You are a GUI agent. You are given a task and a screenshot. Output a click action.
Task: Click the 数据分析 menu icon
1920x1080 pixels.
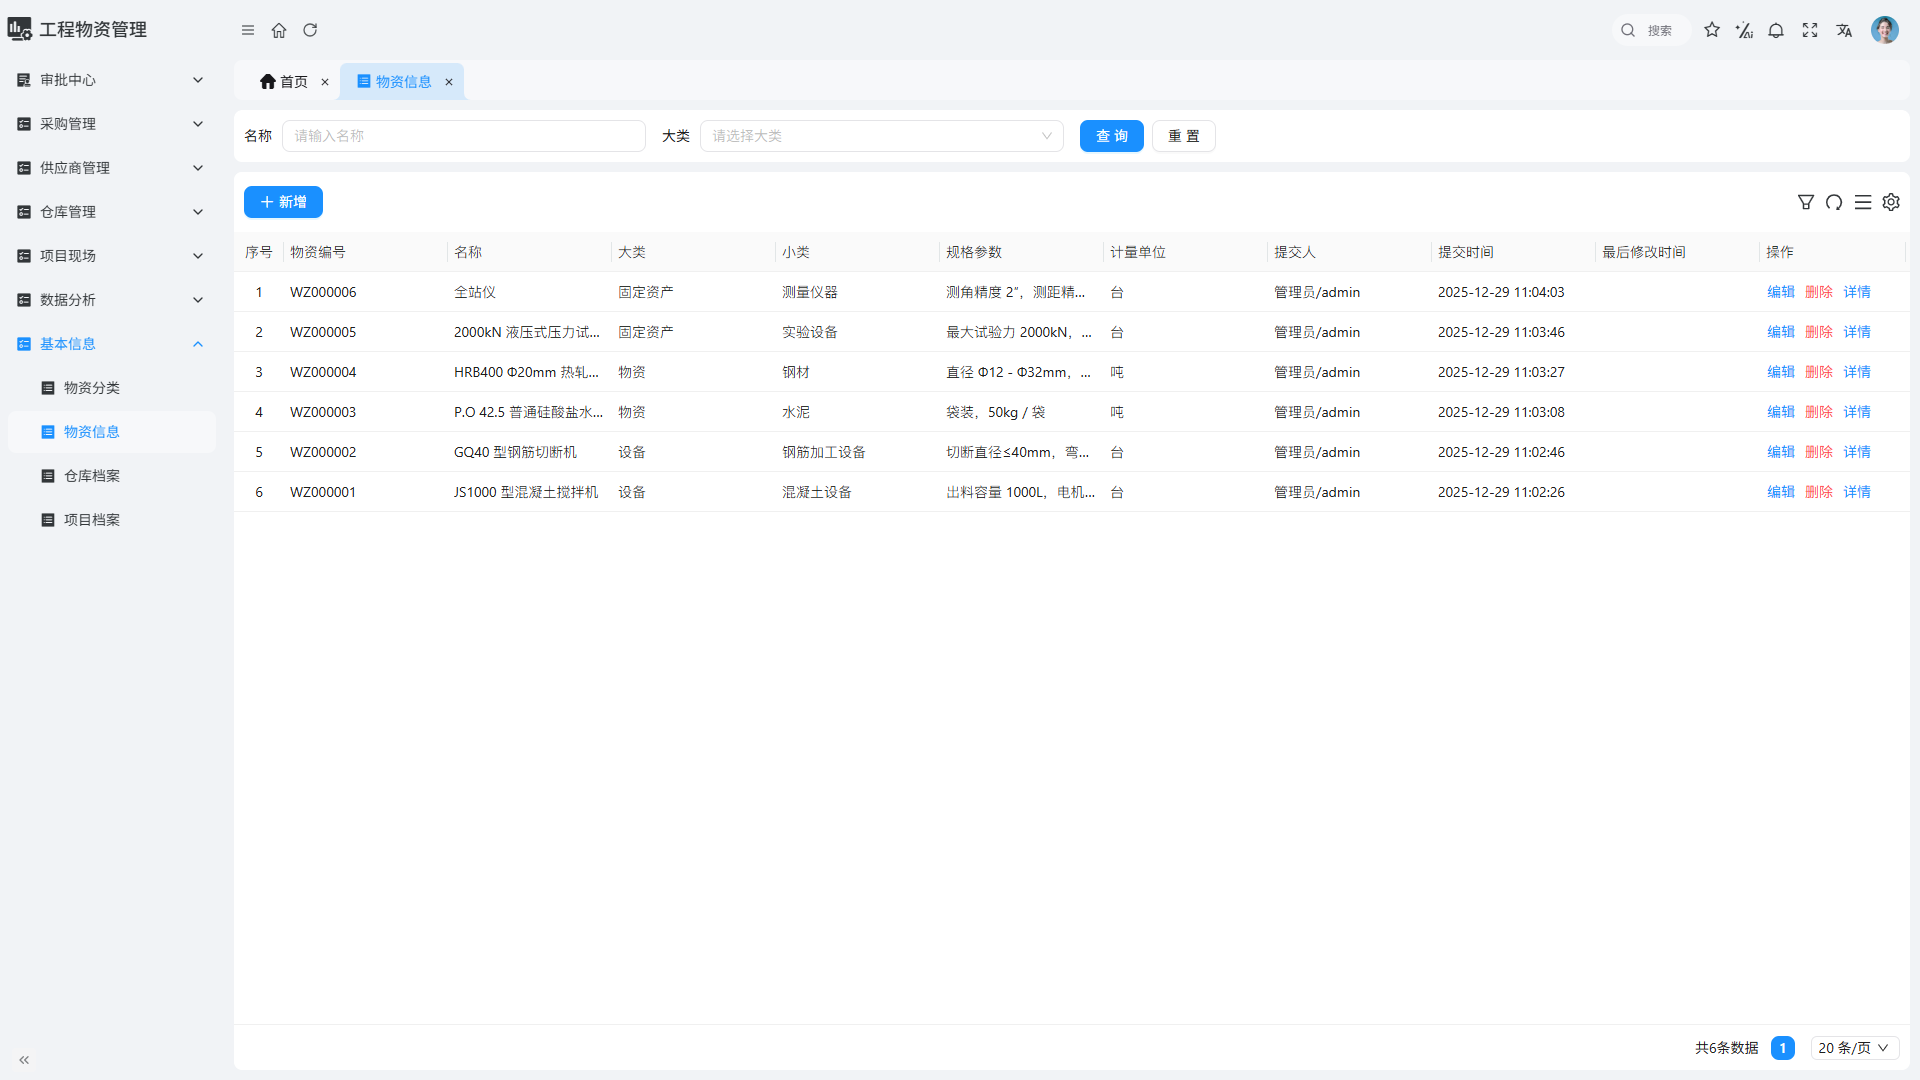[24, 300]
